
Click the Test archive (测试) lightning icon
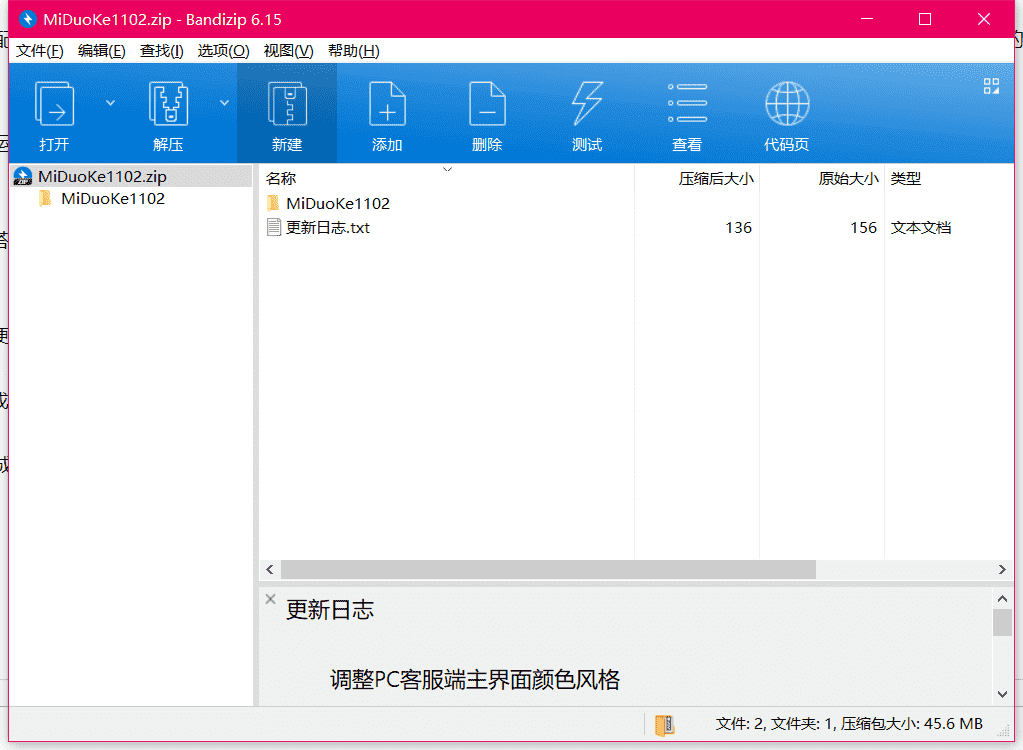(x=587, y=104)
